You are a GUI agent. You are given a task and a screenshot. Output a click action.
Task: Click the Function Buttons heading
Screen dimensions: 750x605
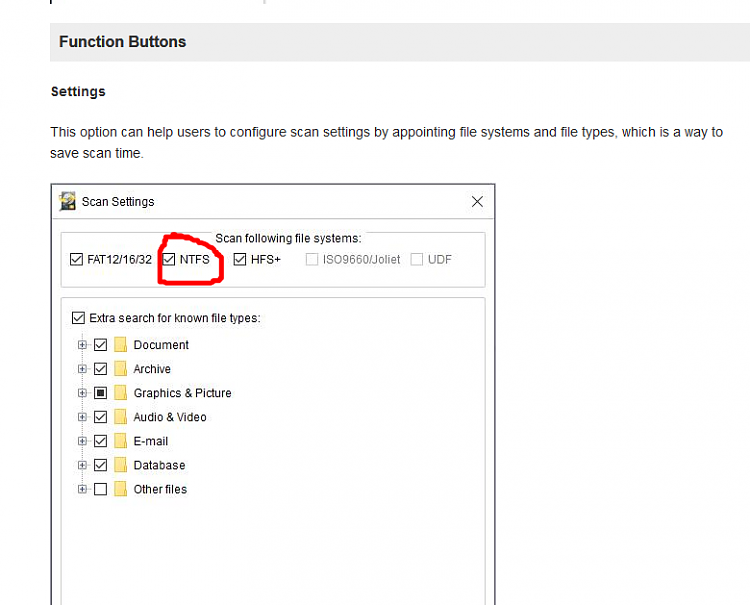coord(122,42)
